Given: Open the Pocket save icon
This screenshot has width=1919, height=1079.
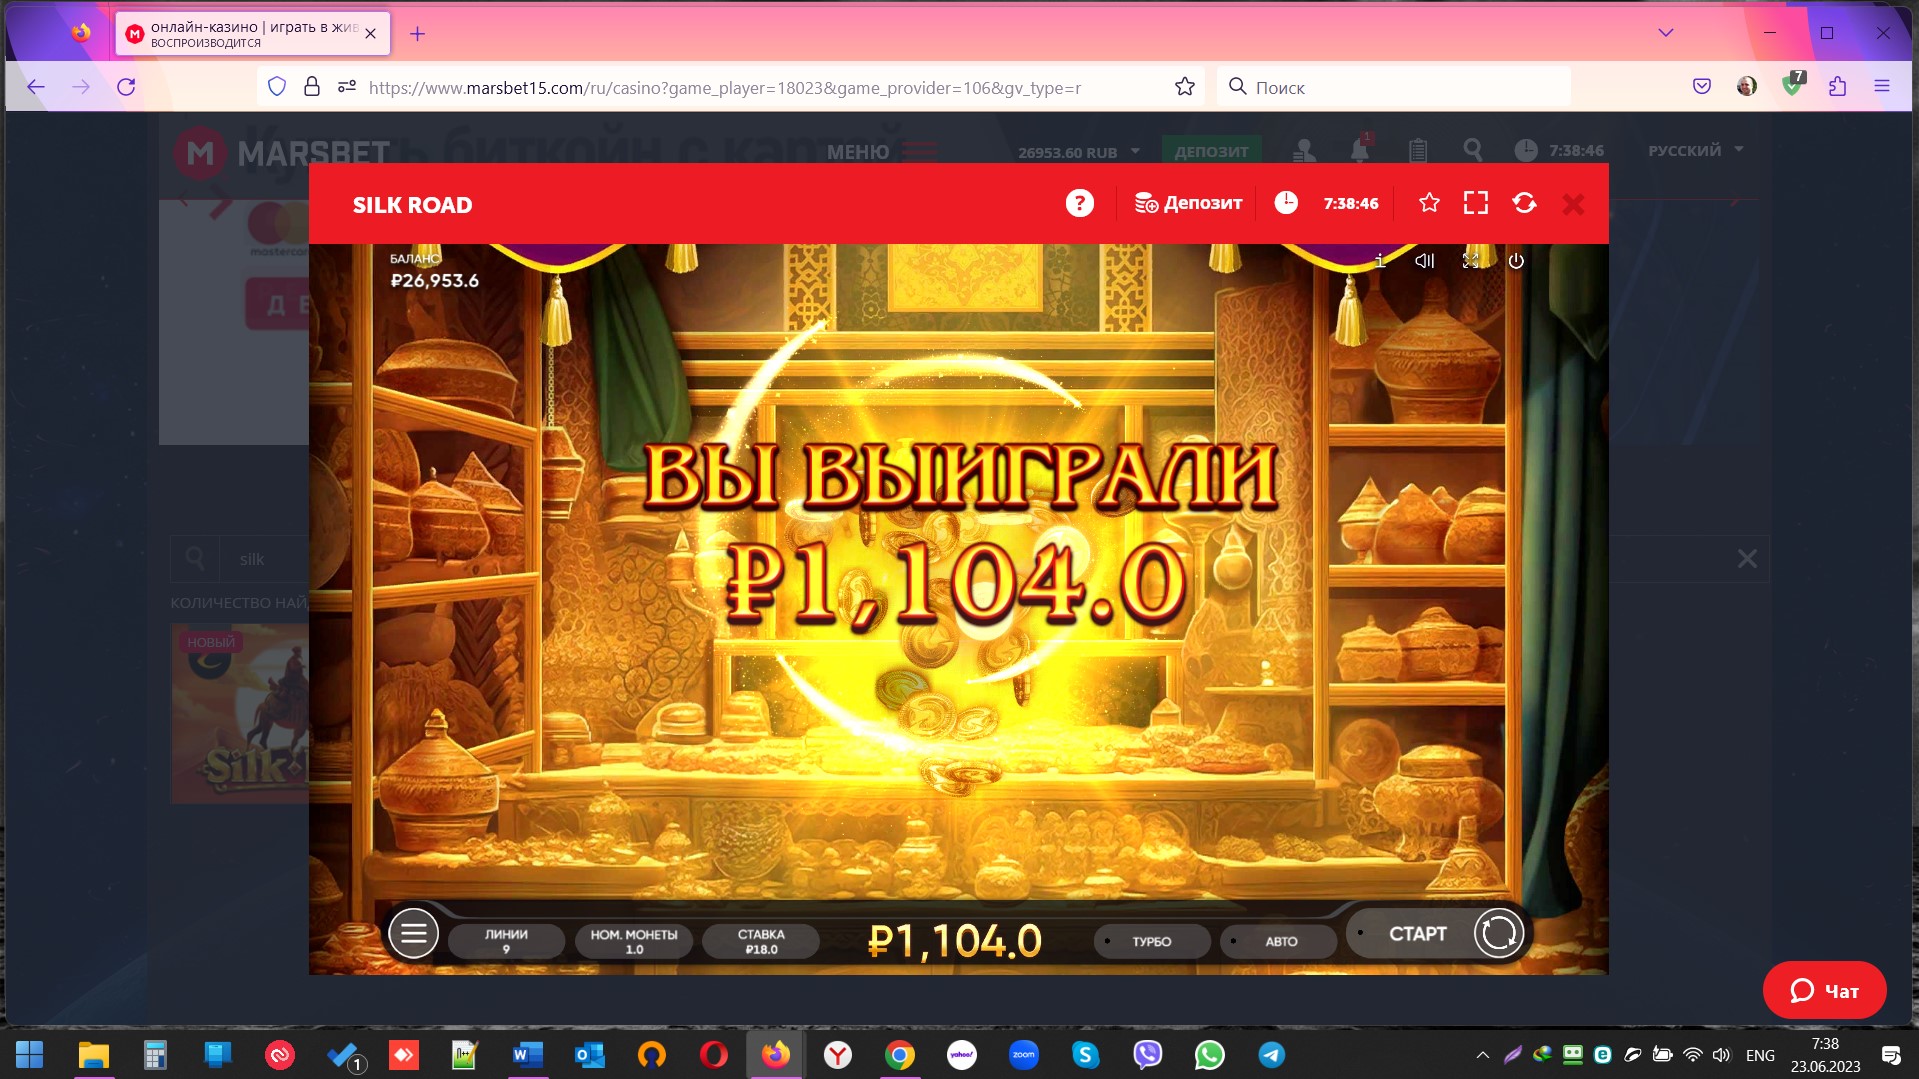Looking at the screenshot, I should coord(1702,87).
